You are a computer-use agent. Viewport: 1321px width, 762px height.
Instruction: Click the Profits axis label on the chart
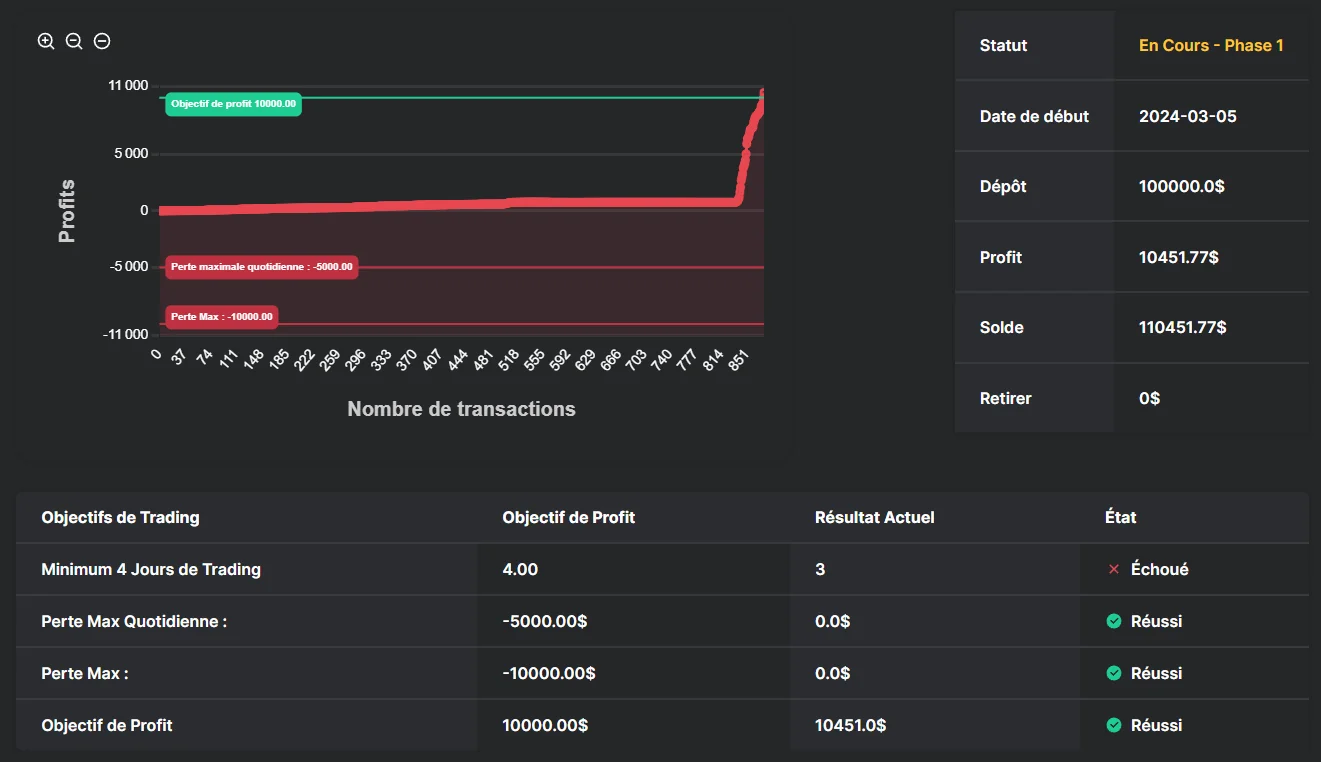[66, 210]
